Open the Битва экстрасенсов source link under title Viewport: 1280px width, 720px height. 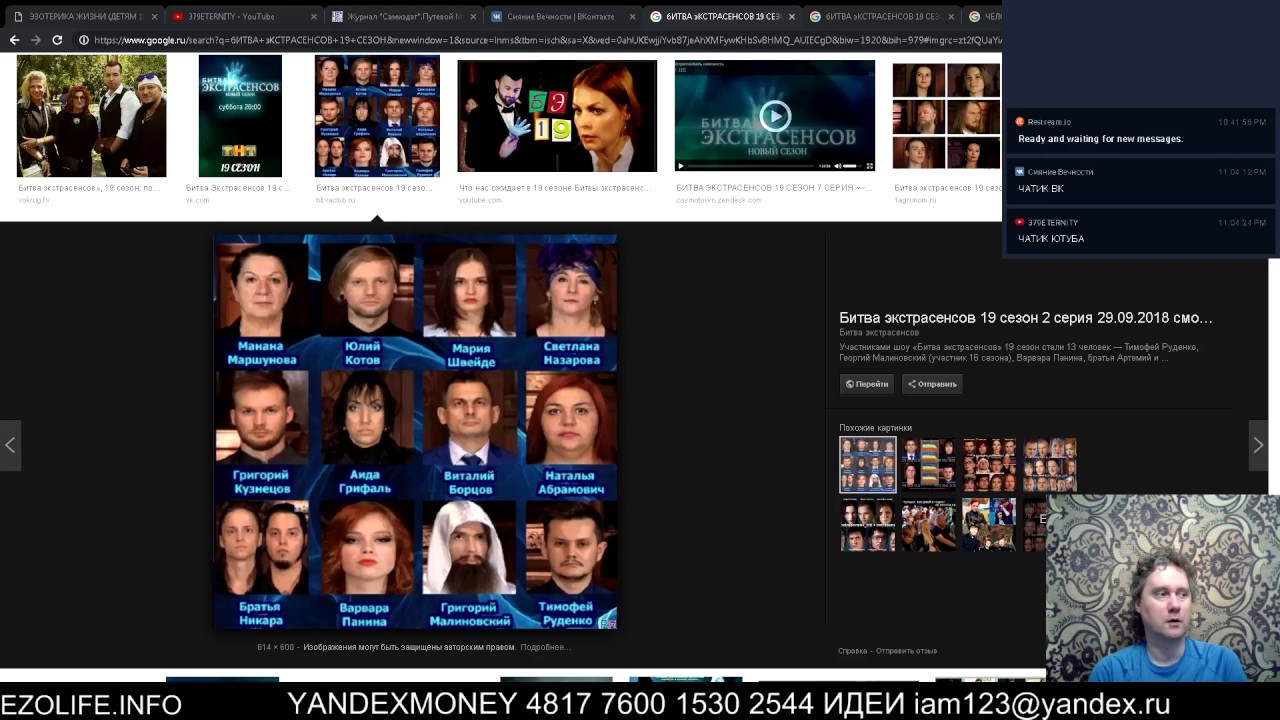(x=879, y=332)
